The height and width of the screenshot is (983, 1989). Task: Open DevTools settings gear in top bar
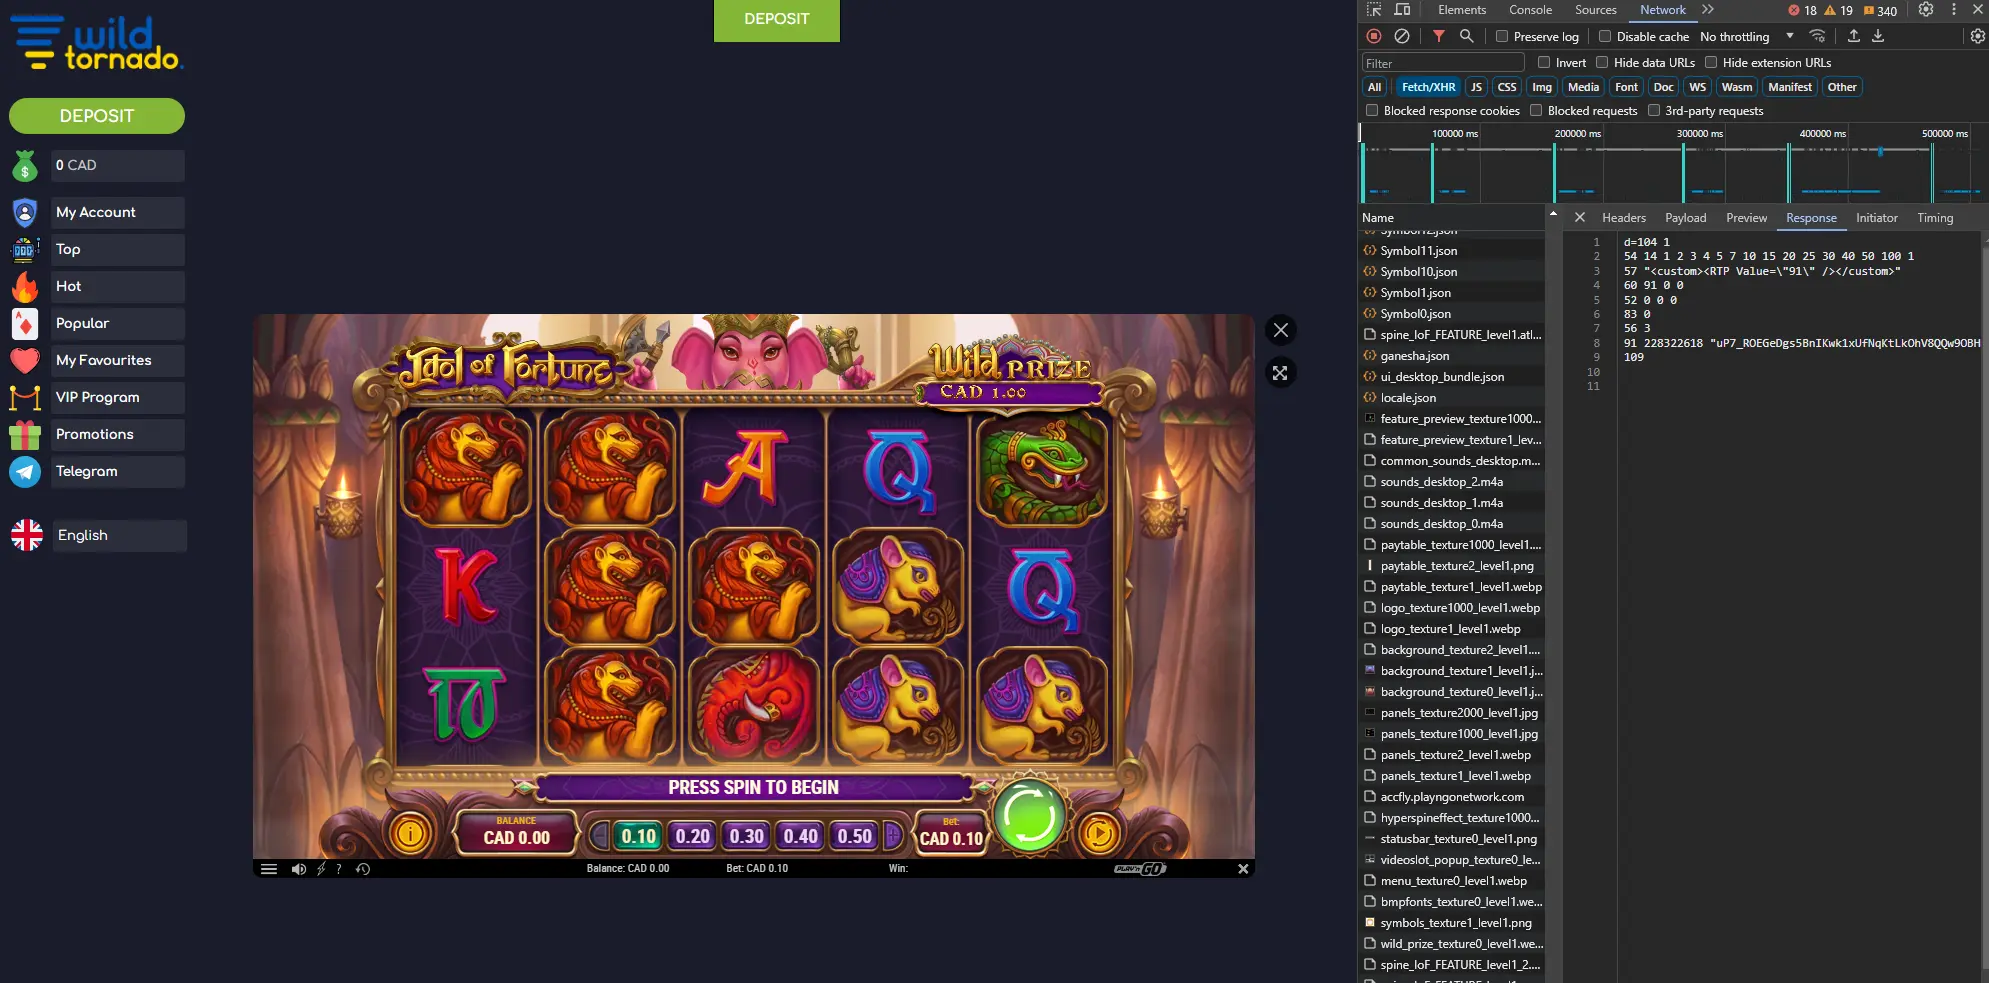(1926, 10)
